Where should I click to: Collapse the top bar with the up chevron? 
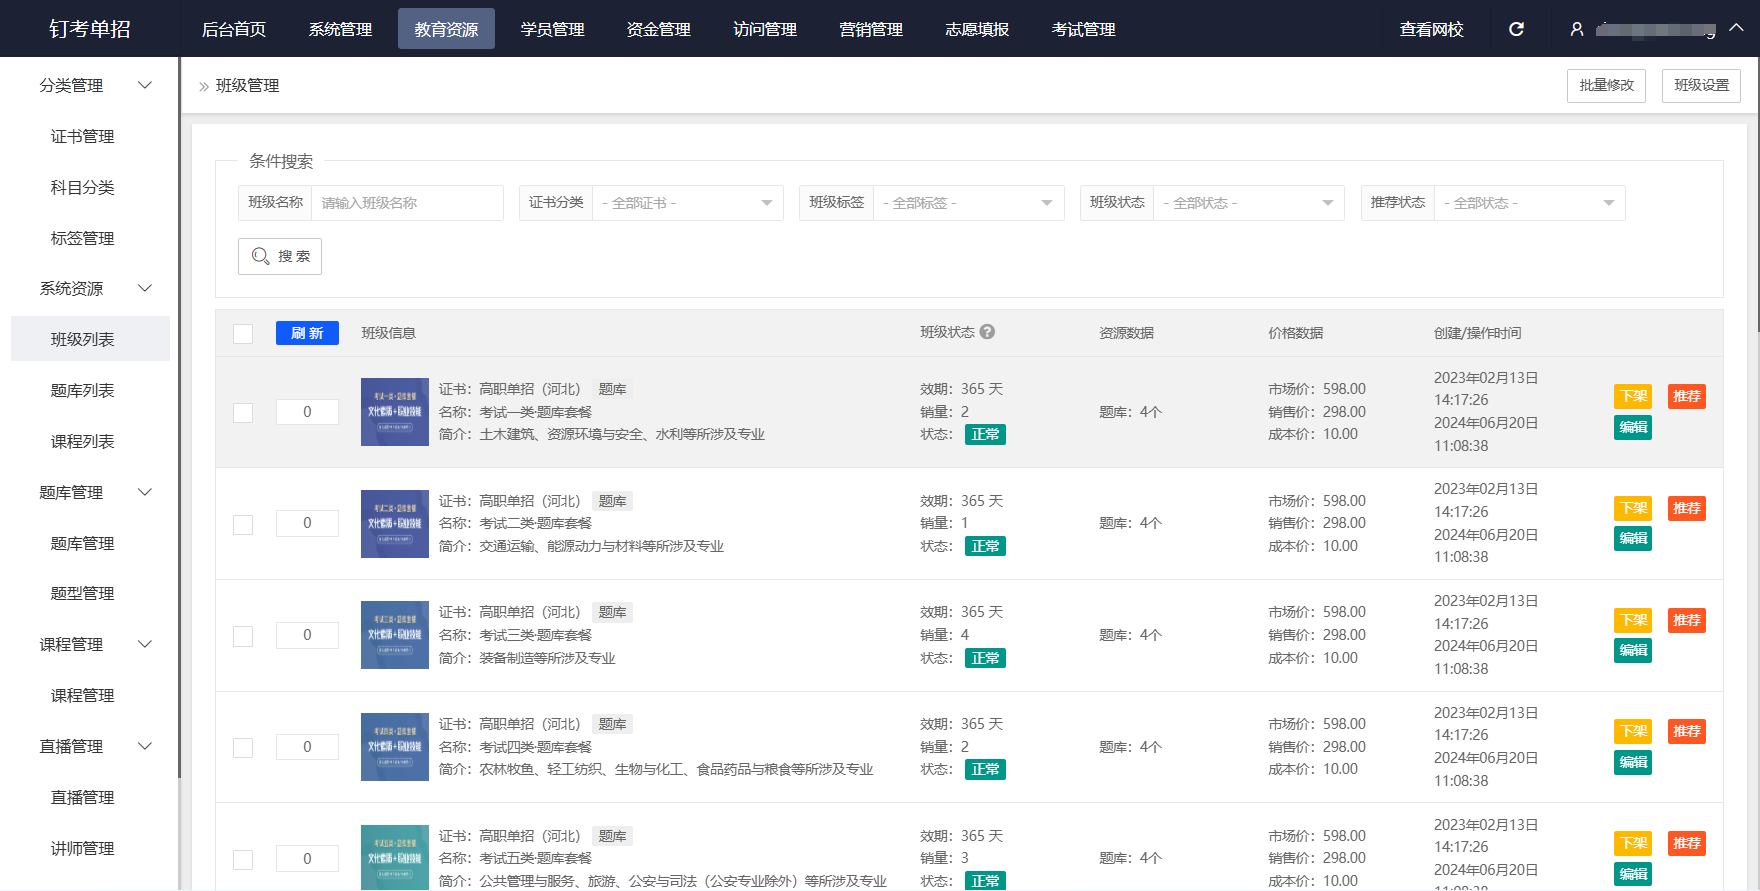tap(1737, 28)
